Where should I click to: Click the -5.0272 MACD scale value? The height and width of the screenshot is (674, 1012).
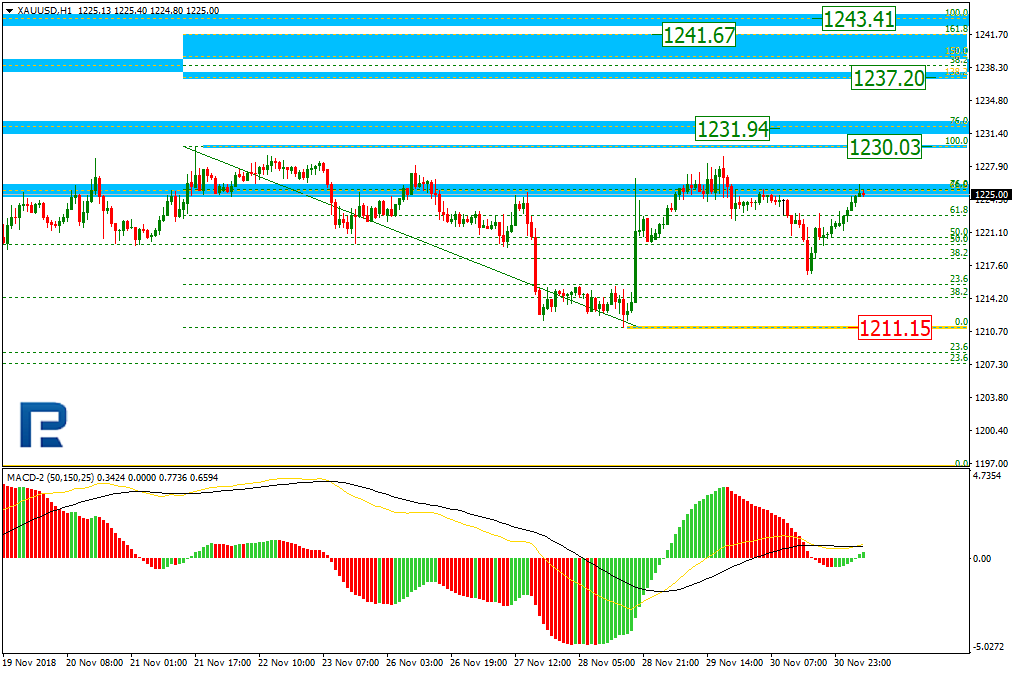[988, 646]
